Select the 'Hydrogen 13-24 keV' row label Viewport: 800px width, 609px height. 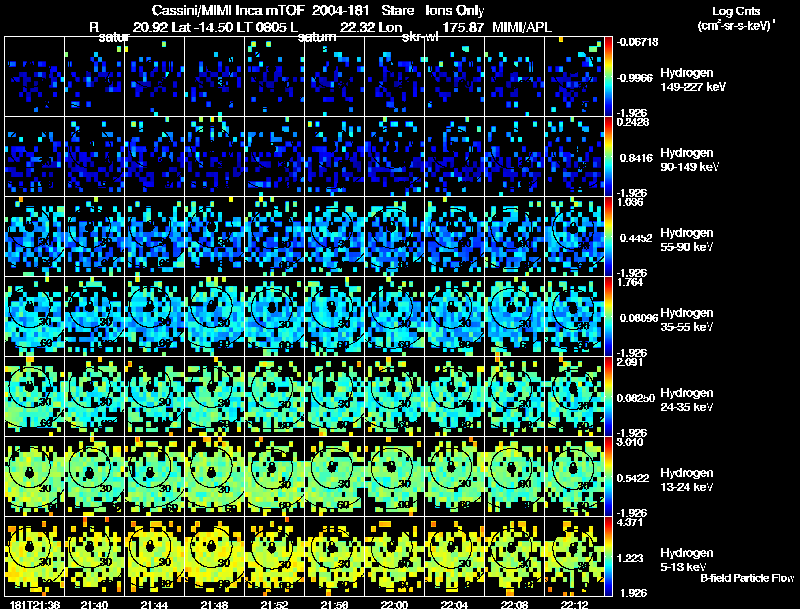click(x=687, y=480)
